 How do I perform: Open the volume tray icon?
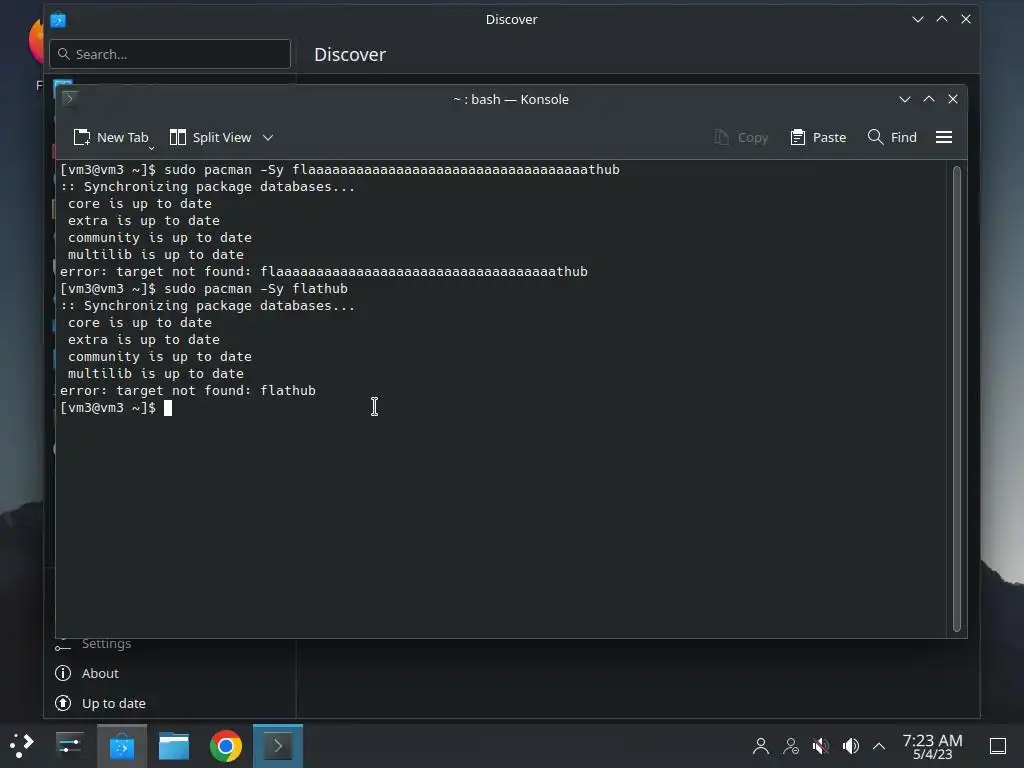851,746
